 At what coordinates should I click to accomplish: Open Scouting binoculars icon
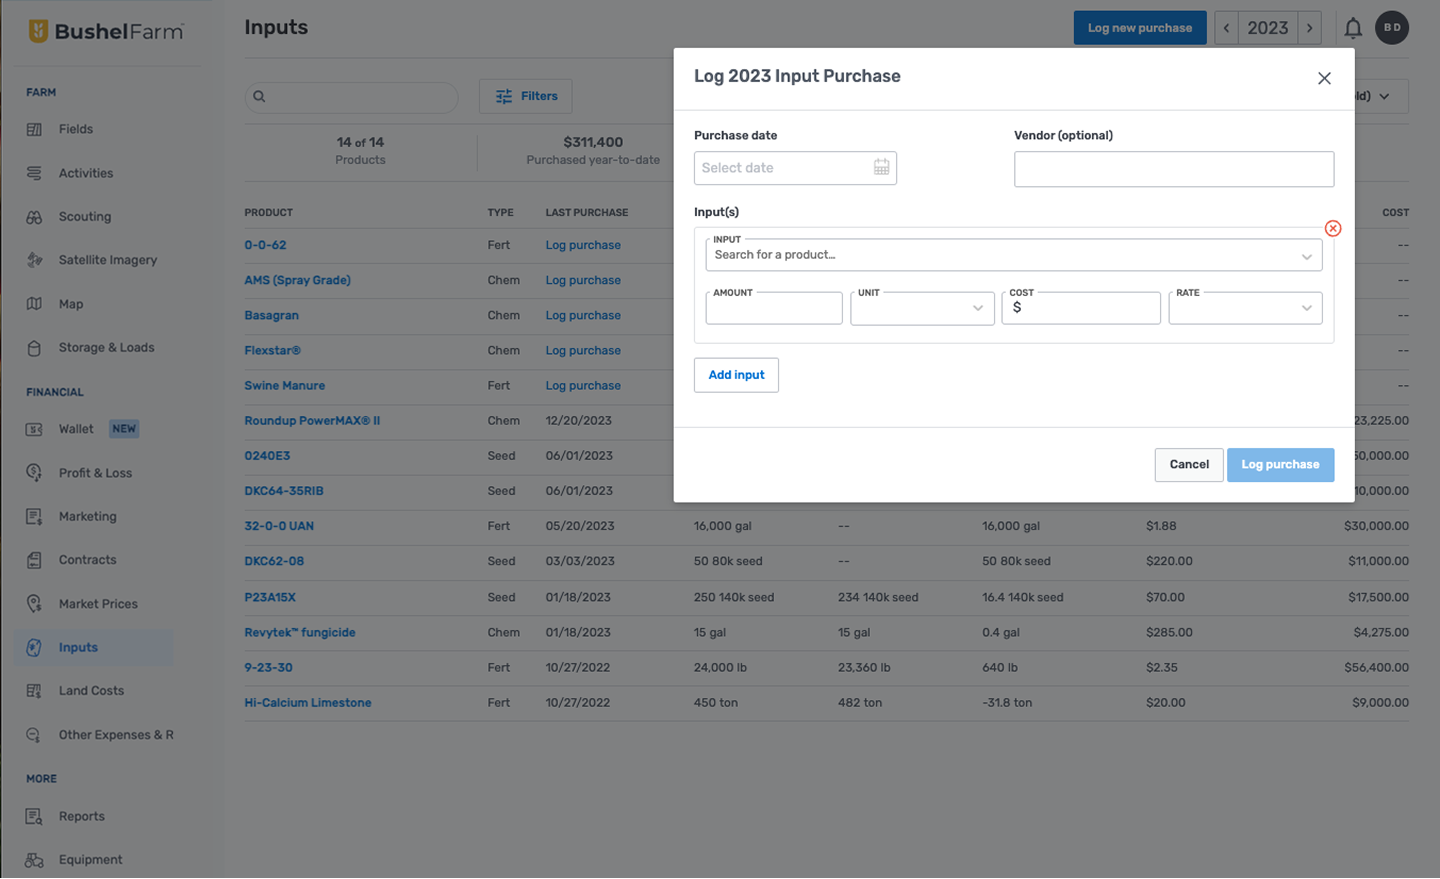click(x=34, y=217)
